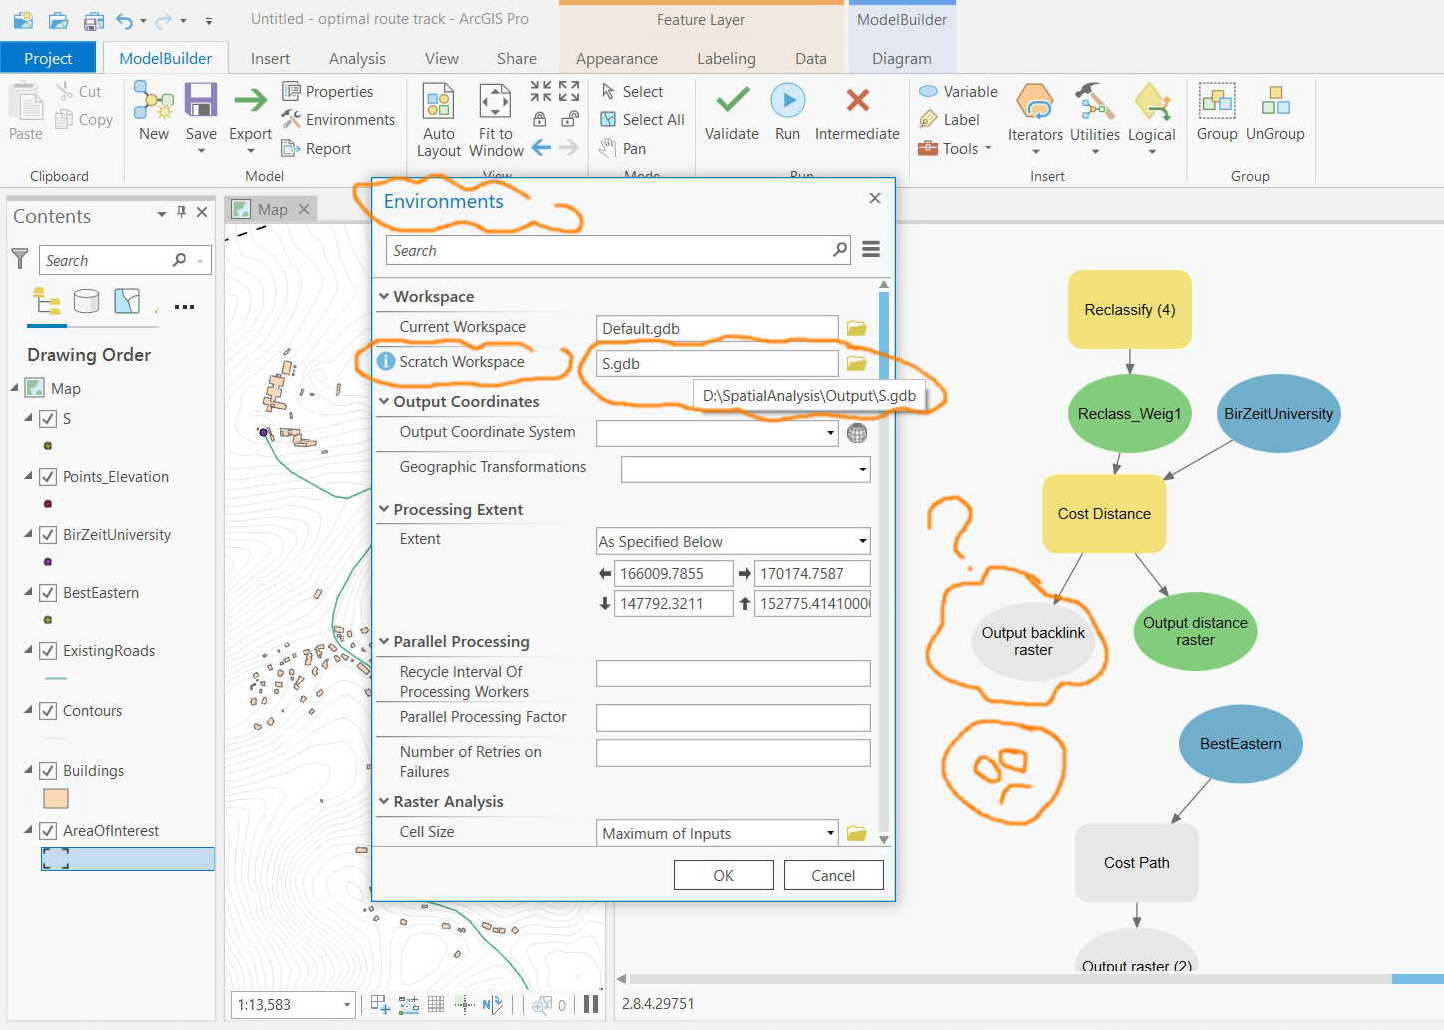The image size is (1444, 1030).
Task: Select the Reclassify (4) tool node
Action: tap(1130, 309)
